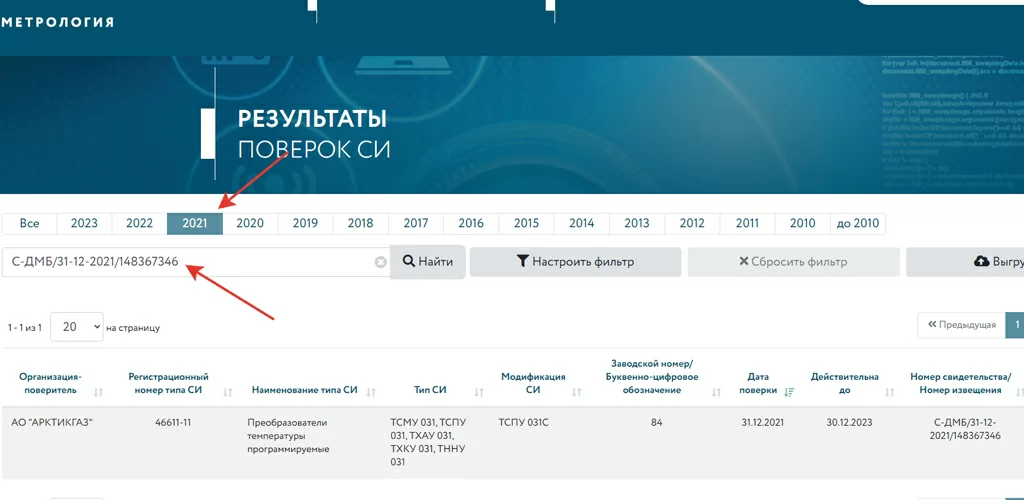Click inside the certificate number search field
The height and width of the screenshot is (500, 1024).
pos(190,262)
